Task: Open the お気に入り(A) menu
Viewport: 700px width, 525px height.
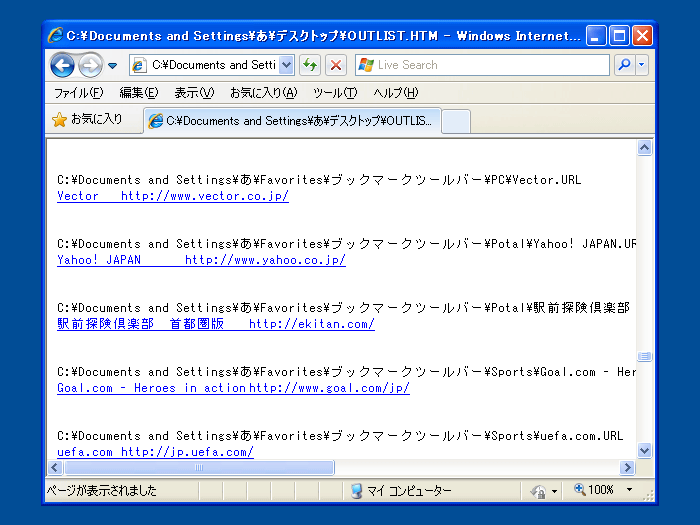Action: (263, 93)
